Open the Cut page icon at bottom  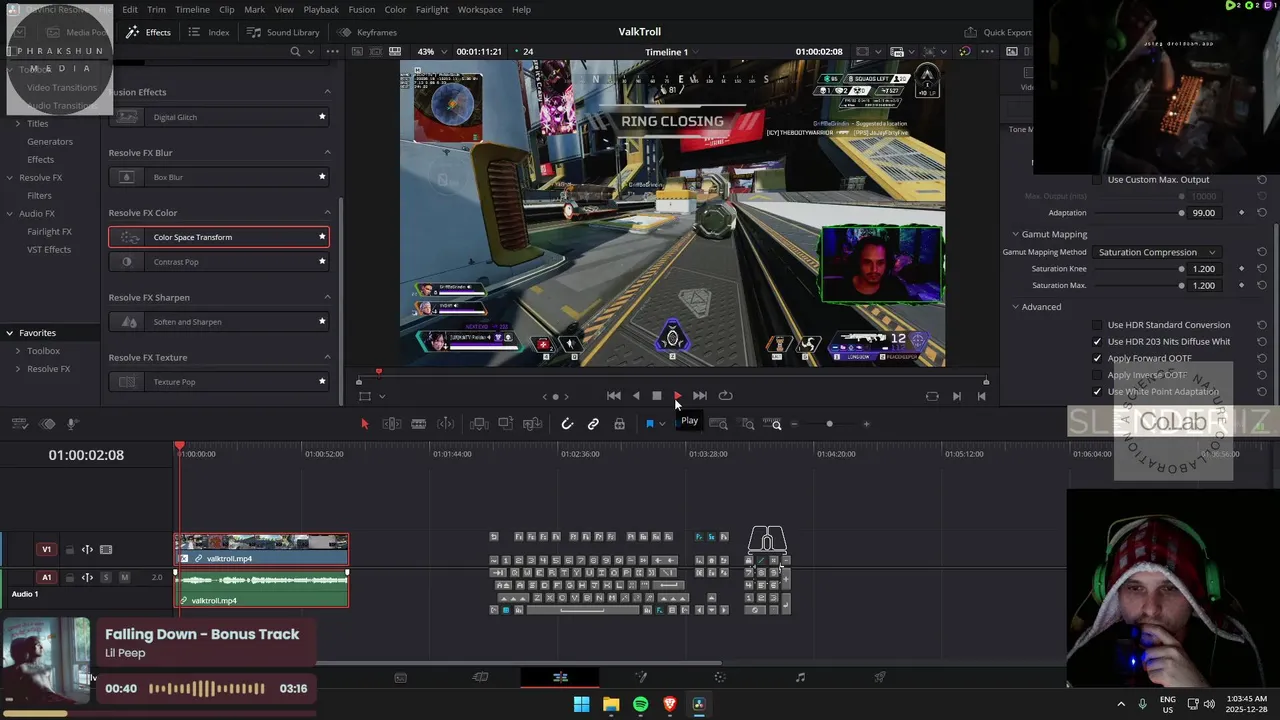click(x=480, y=677)
